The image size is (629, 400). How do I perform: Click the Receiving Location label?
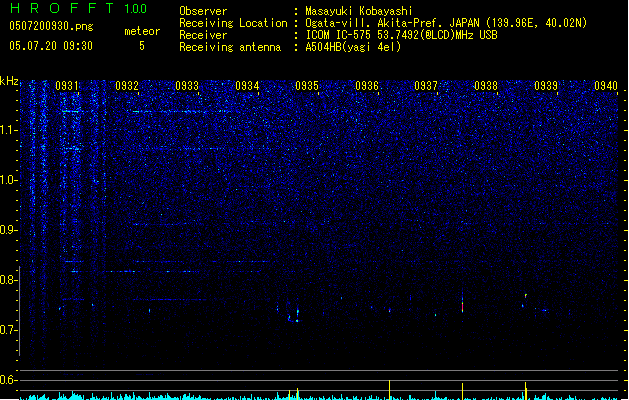(x=233, y=23)
